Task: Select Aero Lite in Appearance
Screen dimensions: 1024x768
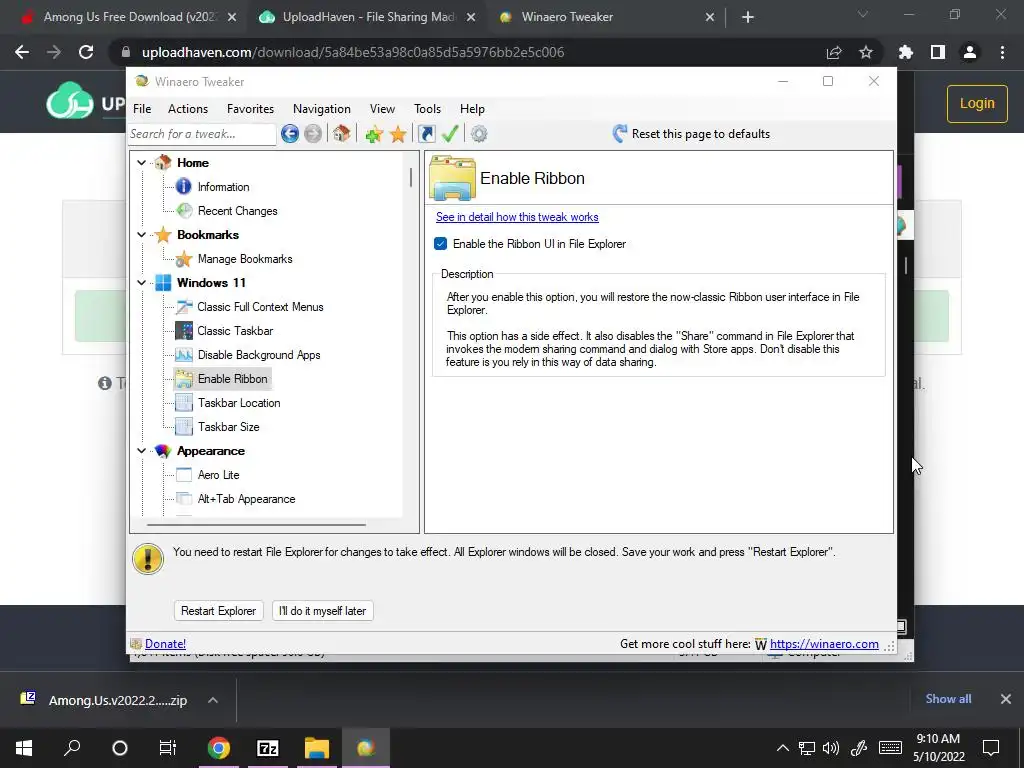Action: tap(218, 475)
